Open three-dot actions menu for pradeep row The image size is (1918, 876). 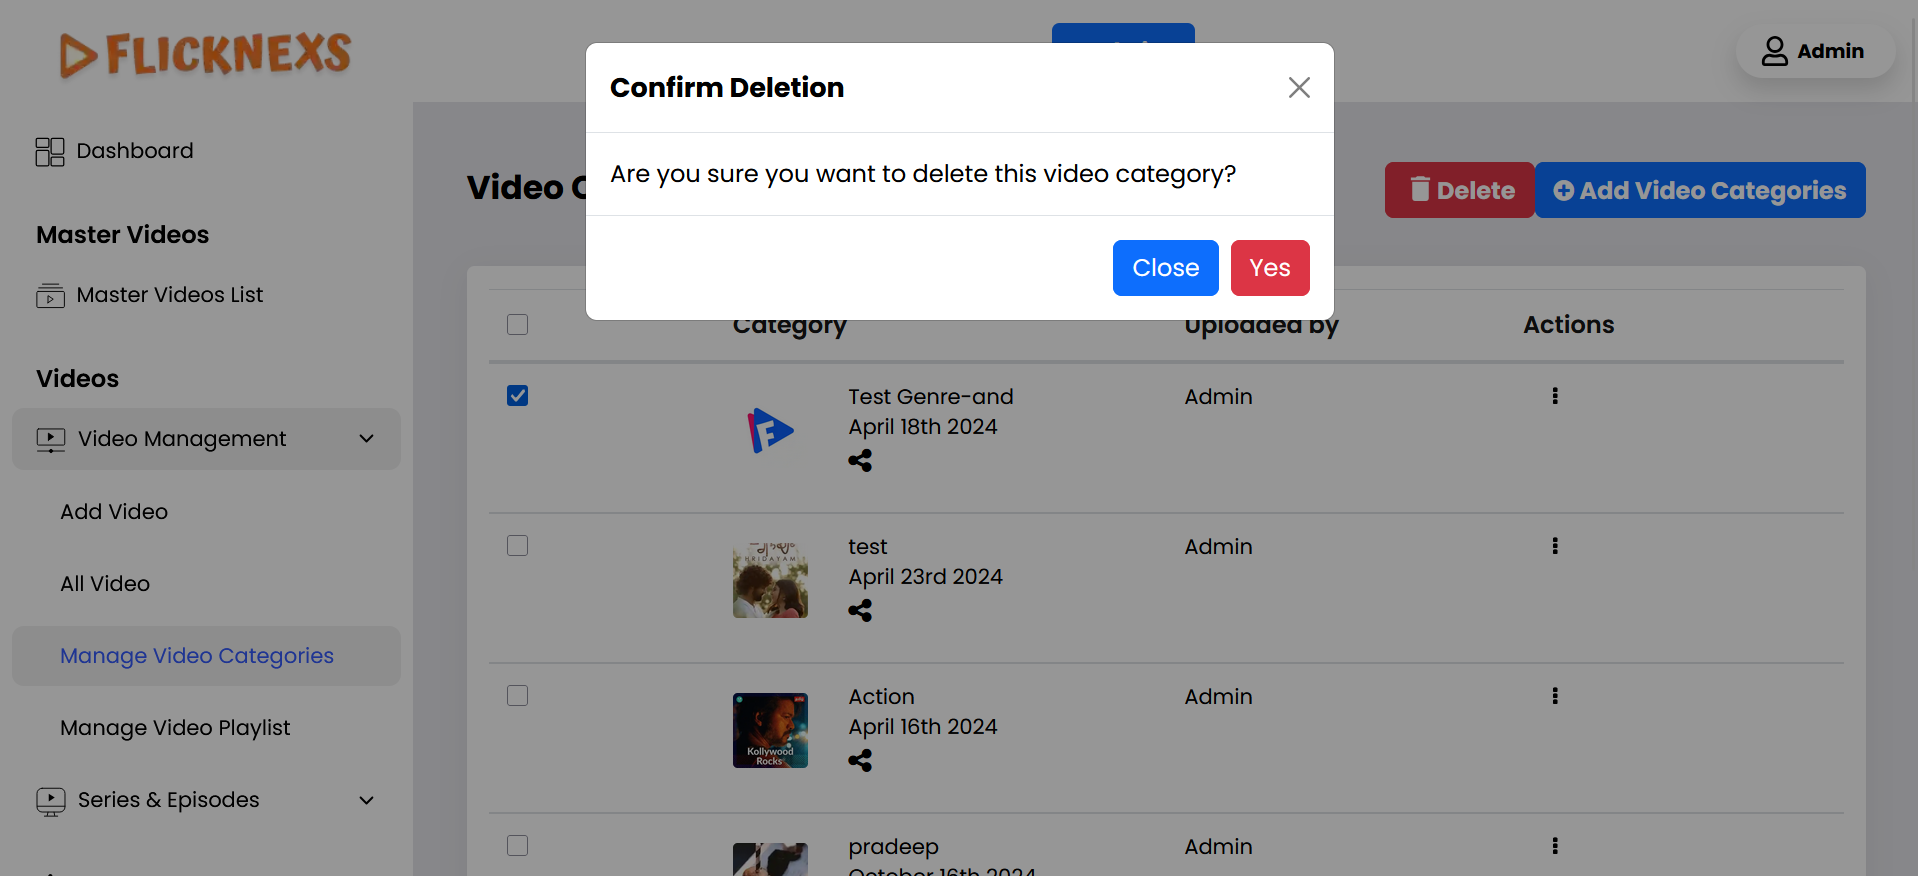click(1554, 846)
